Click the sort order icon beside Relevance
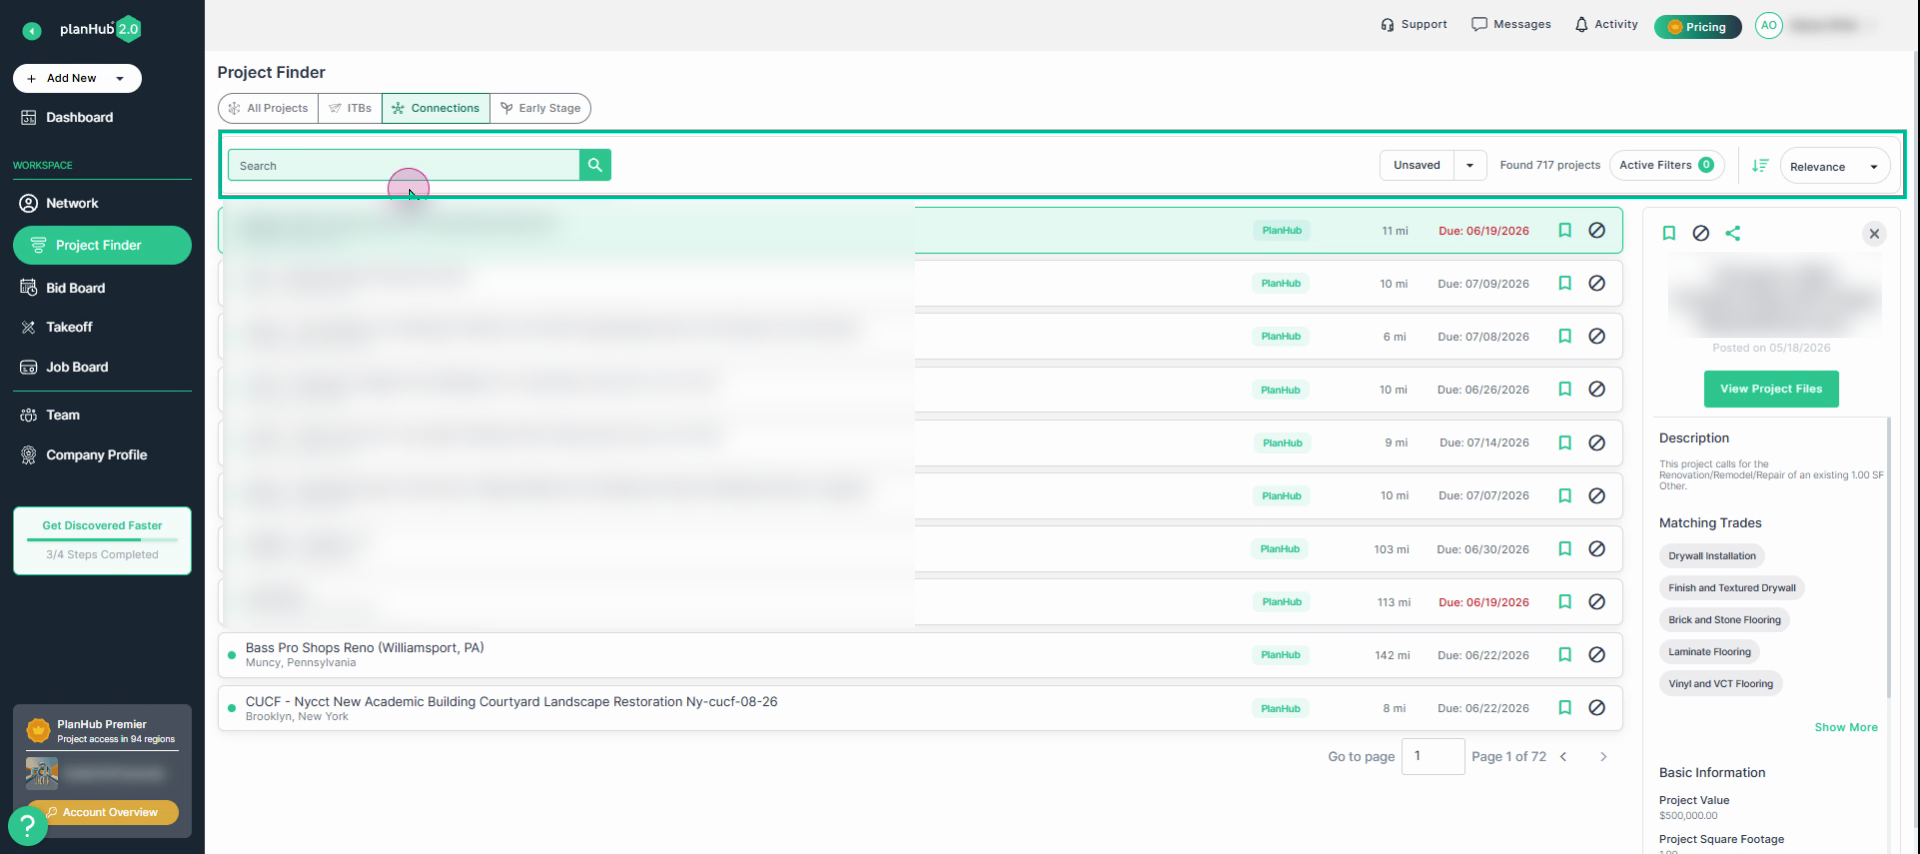The image size is (1920, 854). [1761, 166]
